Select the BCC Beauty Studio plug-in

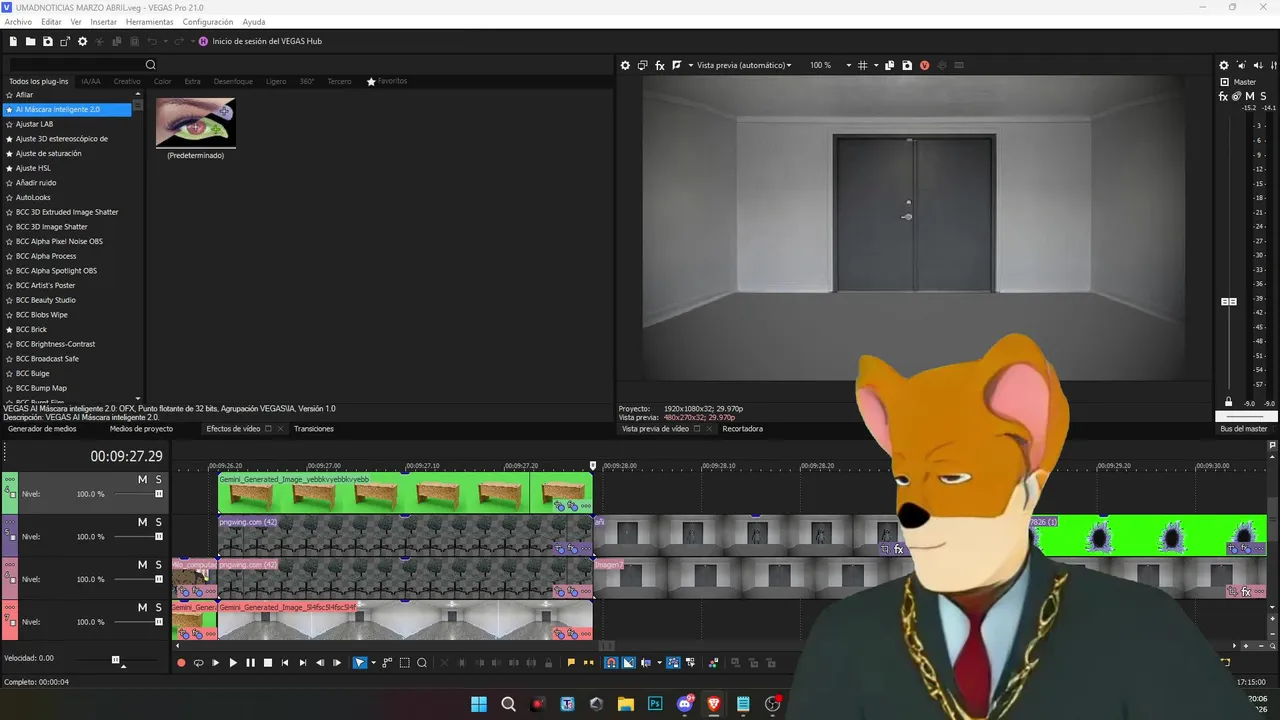point(46,300)
